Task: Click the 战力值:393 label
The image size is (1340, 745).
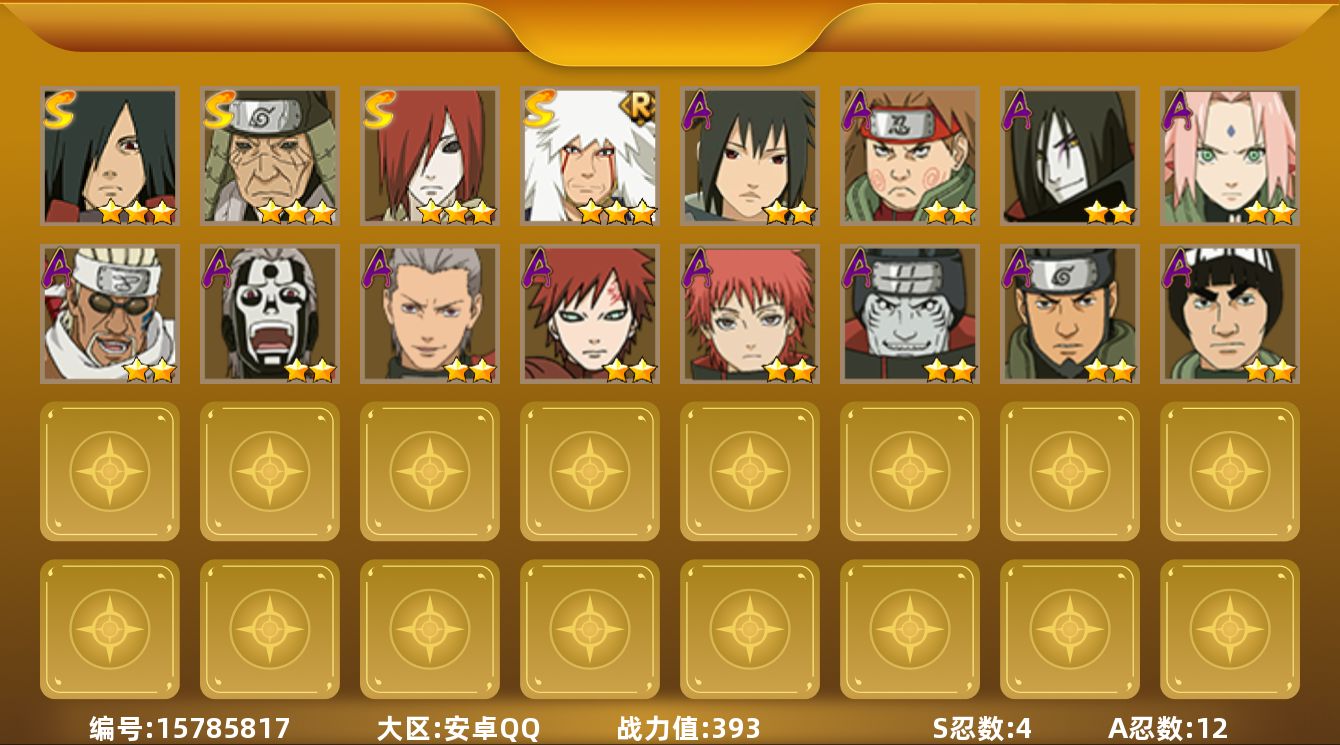Action: pos(689,728)
